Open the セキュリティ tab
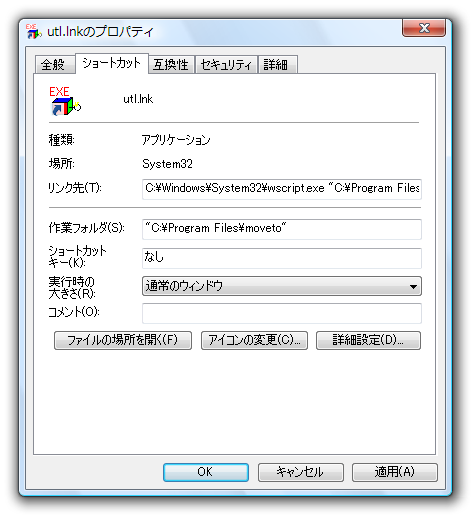The image size is (473, 515). coord(226,64)
